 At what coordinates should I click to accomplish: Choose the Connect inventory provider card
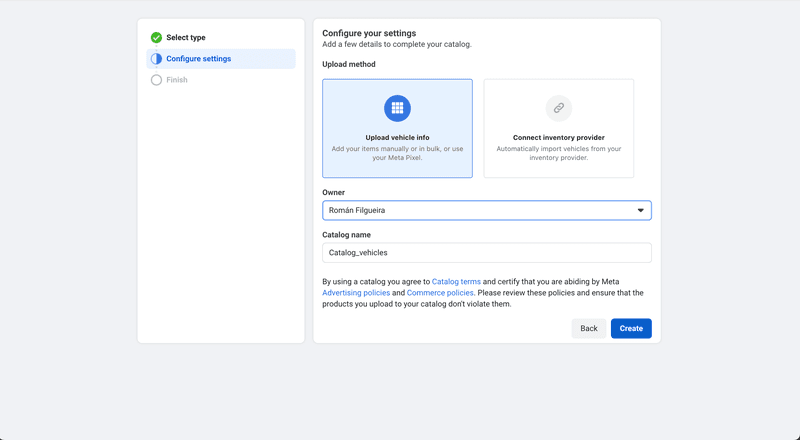coord(559,128)
